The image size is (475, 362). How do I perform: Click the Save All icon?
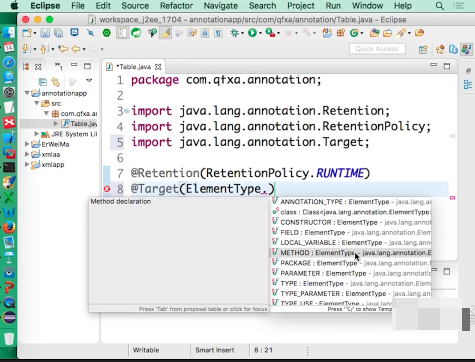tap(58, 33)
